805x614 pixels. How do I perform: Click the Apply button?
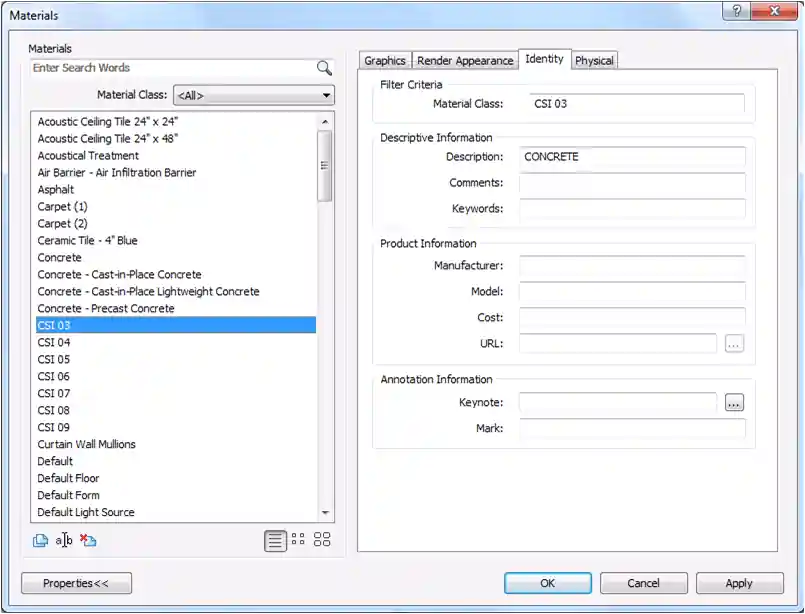(739, 583)
